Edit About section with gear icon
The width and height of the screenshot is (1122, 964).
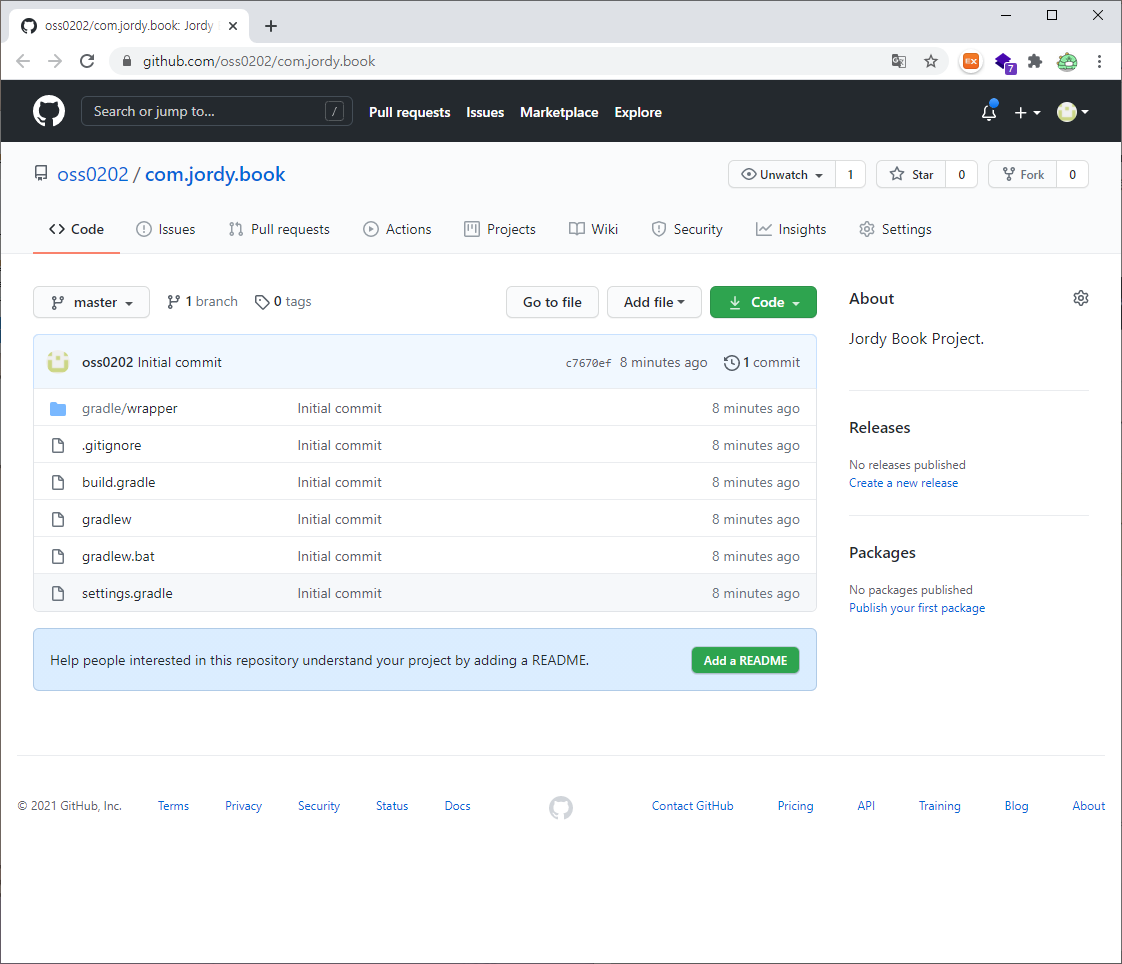[1080, 298]
